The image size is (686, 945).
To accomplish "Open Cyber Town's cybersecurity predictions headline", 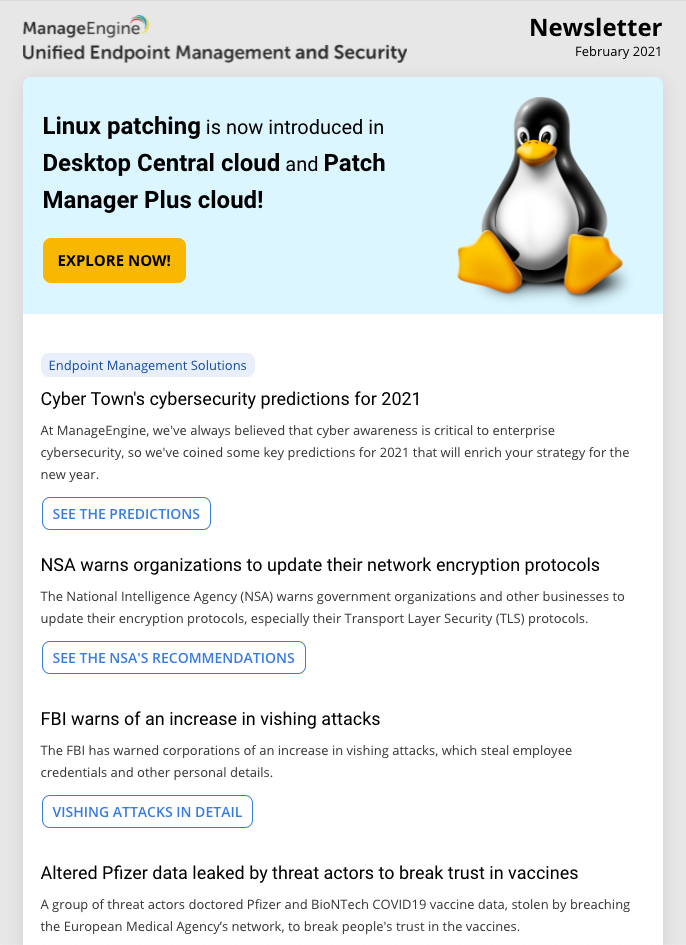I will [230, 399].
